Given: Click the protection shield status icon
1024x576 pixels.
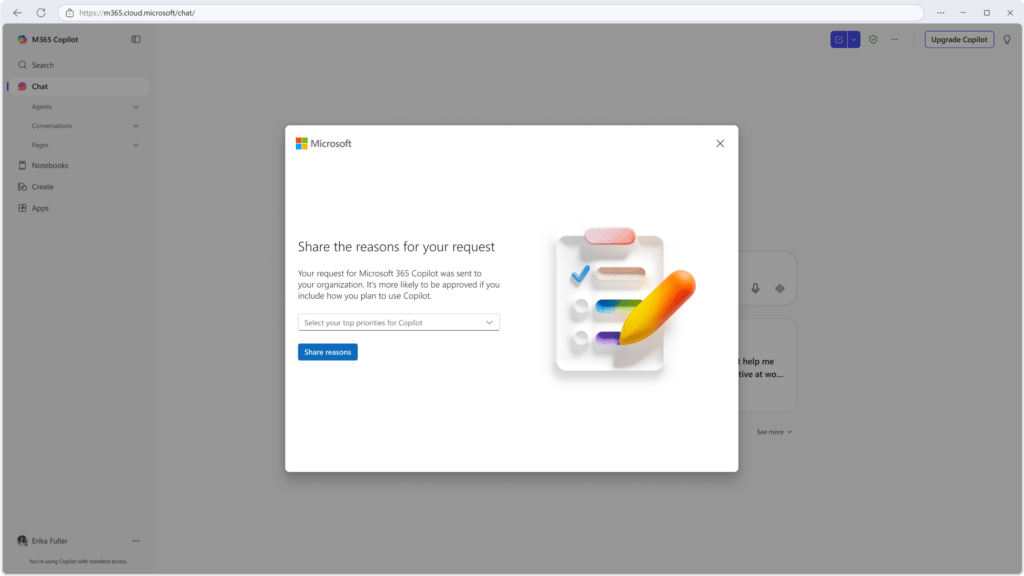Looking at the screenshot, I should pyautogui.click(x=873, y=39).
